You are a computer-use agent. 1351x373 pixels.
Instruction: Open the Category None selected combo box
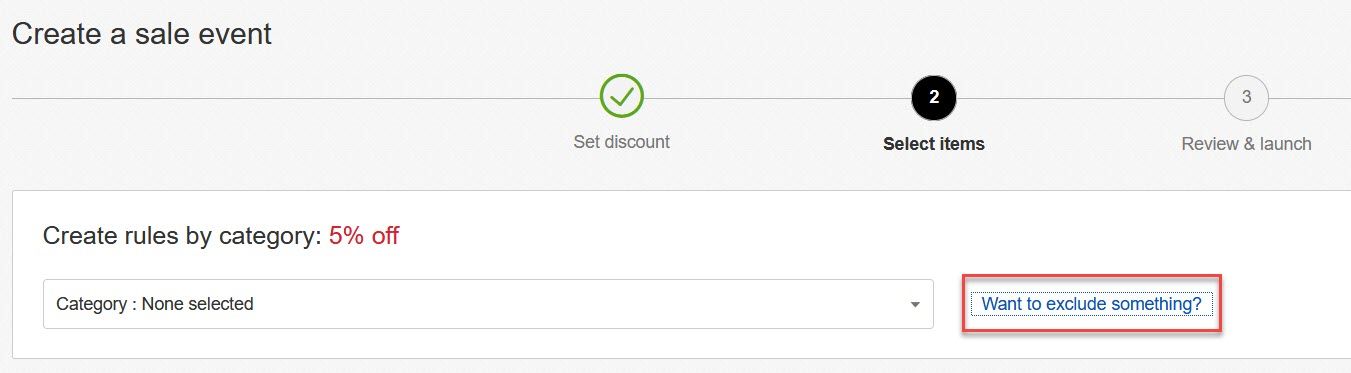click(488, 304)
